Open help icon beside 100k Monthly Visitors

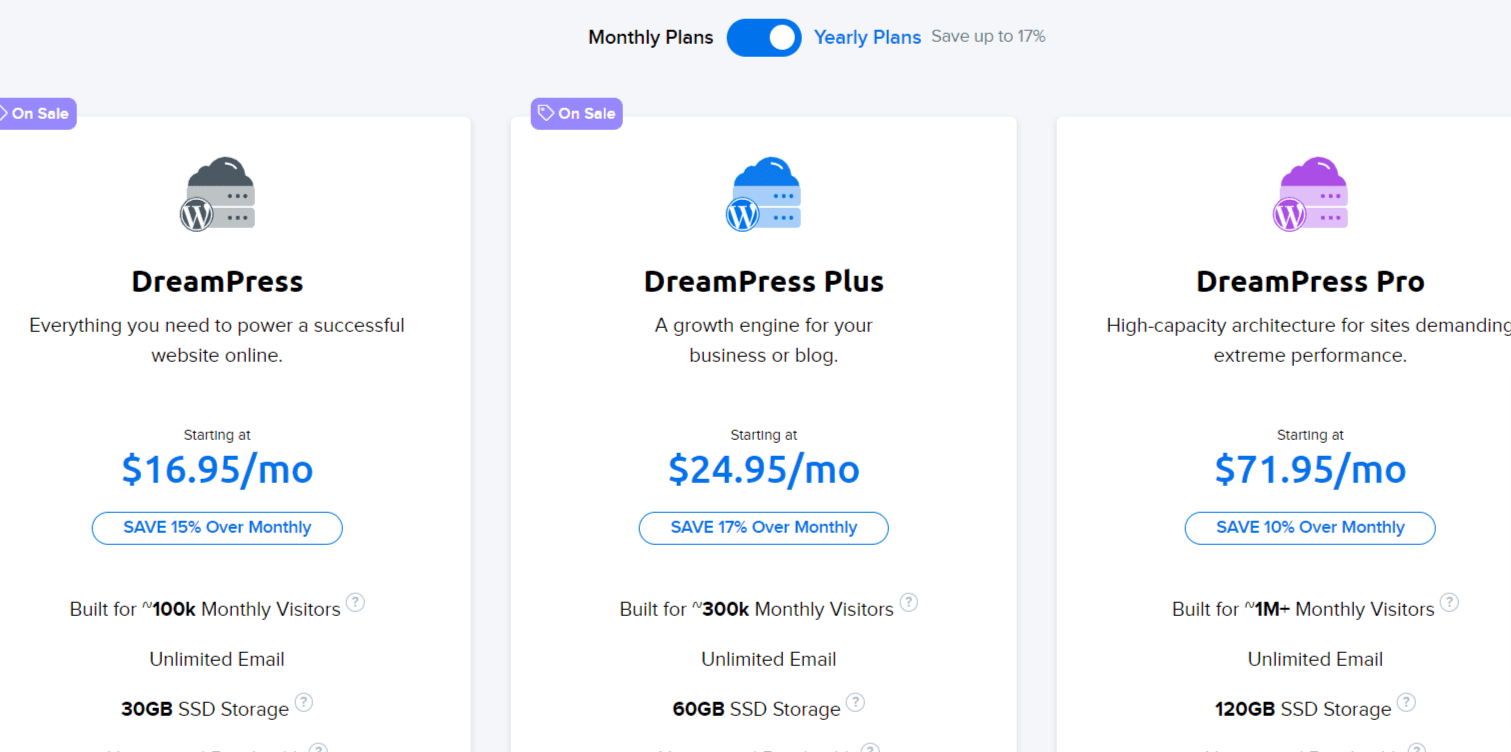(x=355, y=603)
